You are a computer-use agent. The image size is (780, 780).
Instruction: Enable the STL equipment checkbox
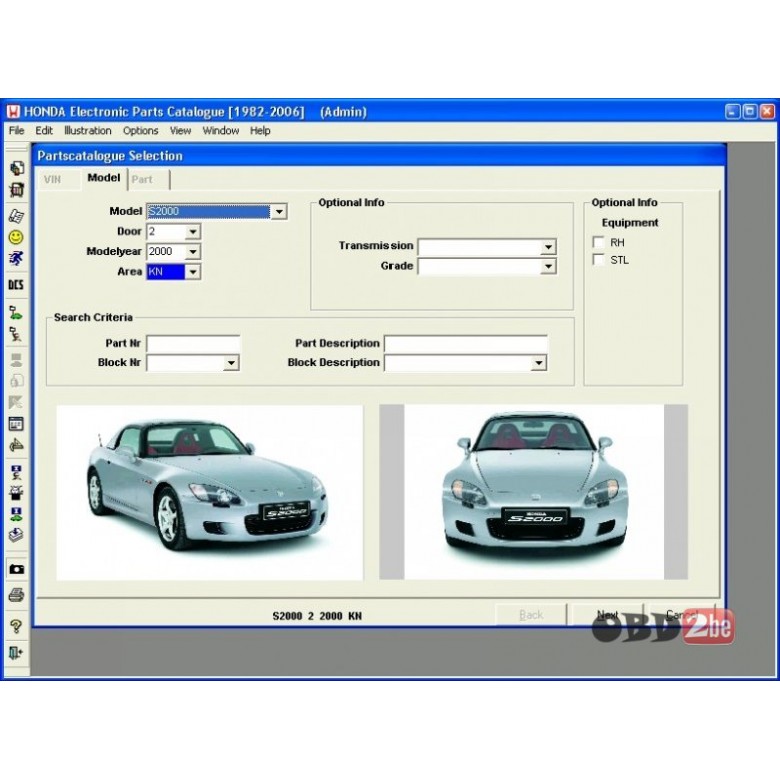pyautogui.click(x=598, y=260)
